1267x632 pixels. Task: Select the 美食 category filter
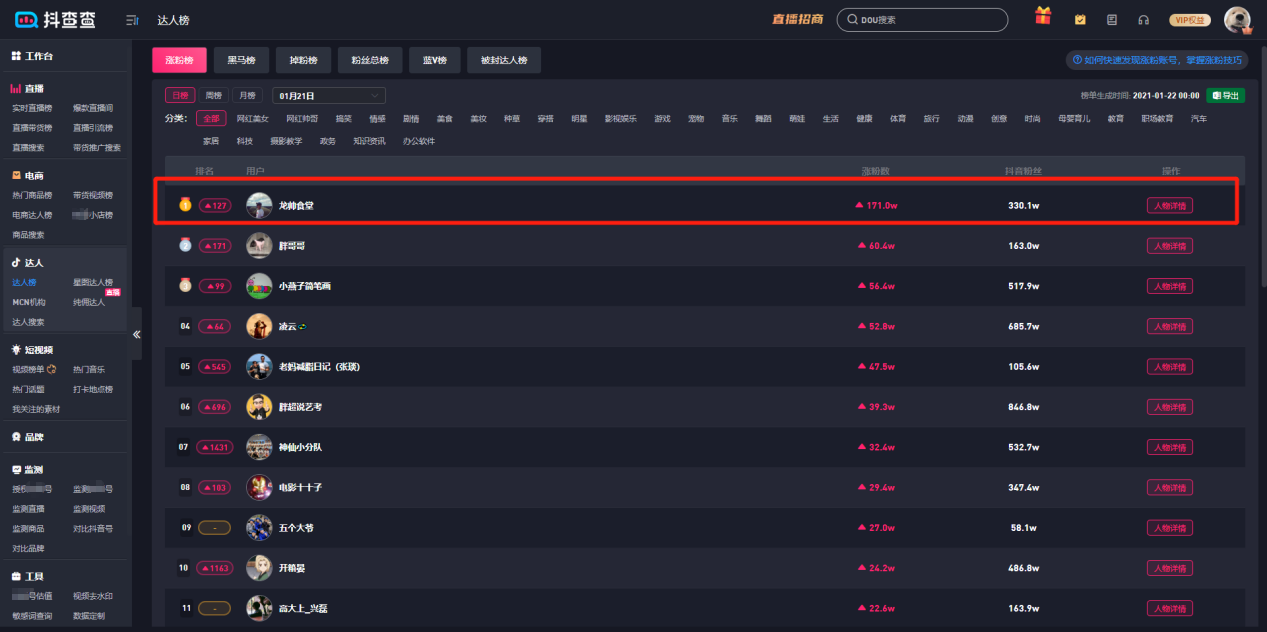(445, 118)
